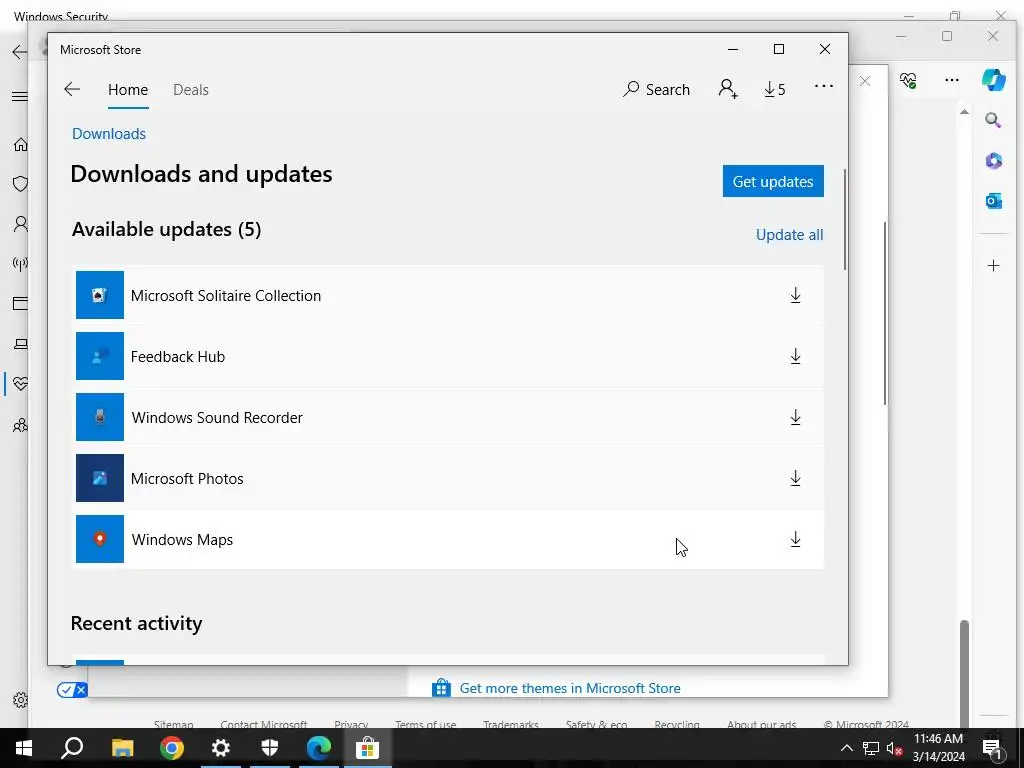Go back in Microsoft Store
Viewport: 1024px width, 768px height.
click(x=72, y=89)
